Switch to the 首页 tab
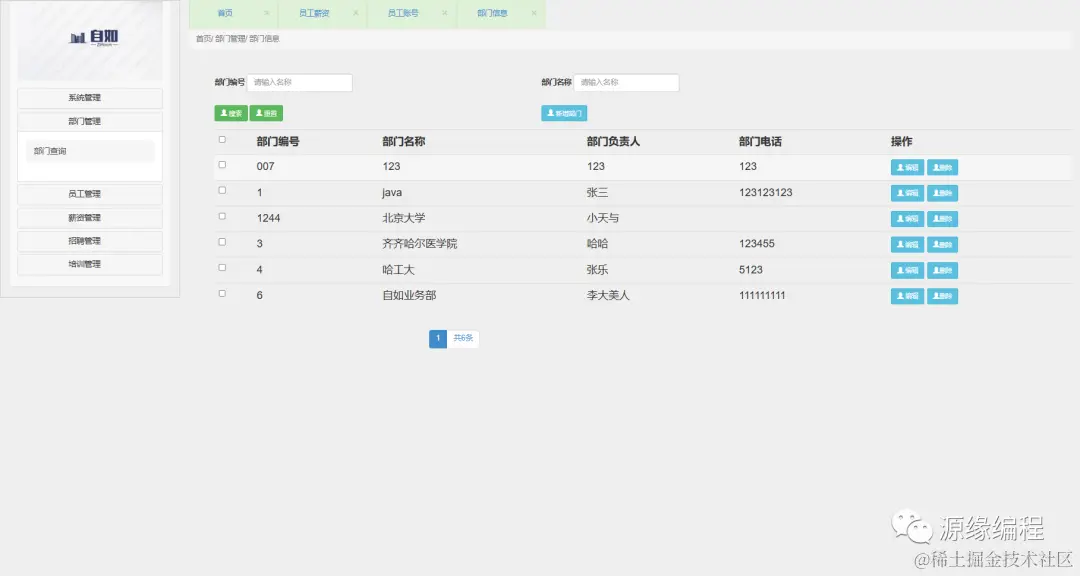This screenshot has height=576, width=1080. (227, 14)
